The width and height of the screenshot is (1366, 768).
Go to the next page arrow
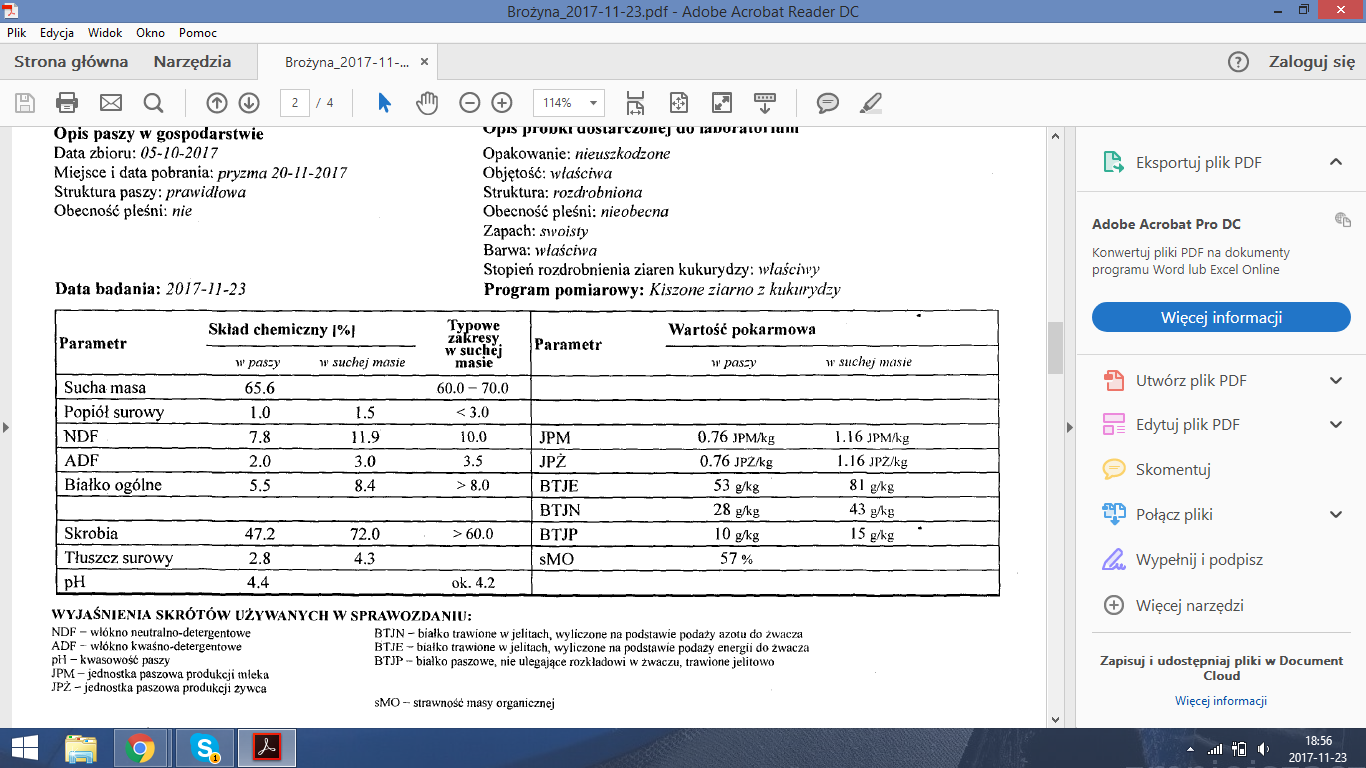click(x=249, y=103)
